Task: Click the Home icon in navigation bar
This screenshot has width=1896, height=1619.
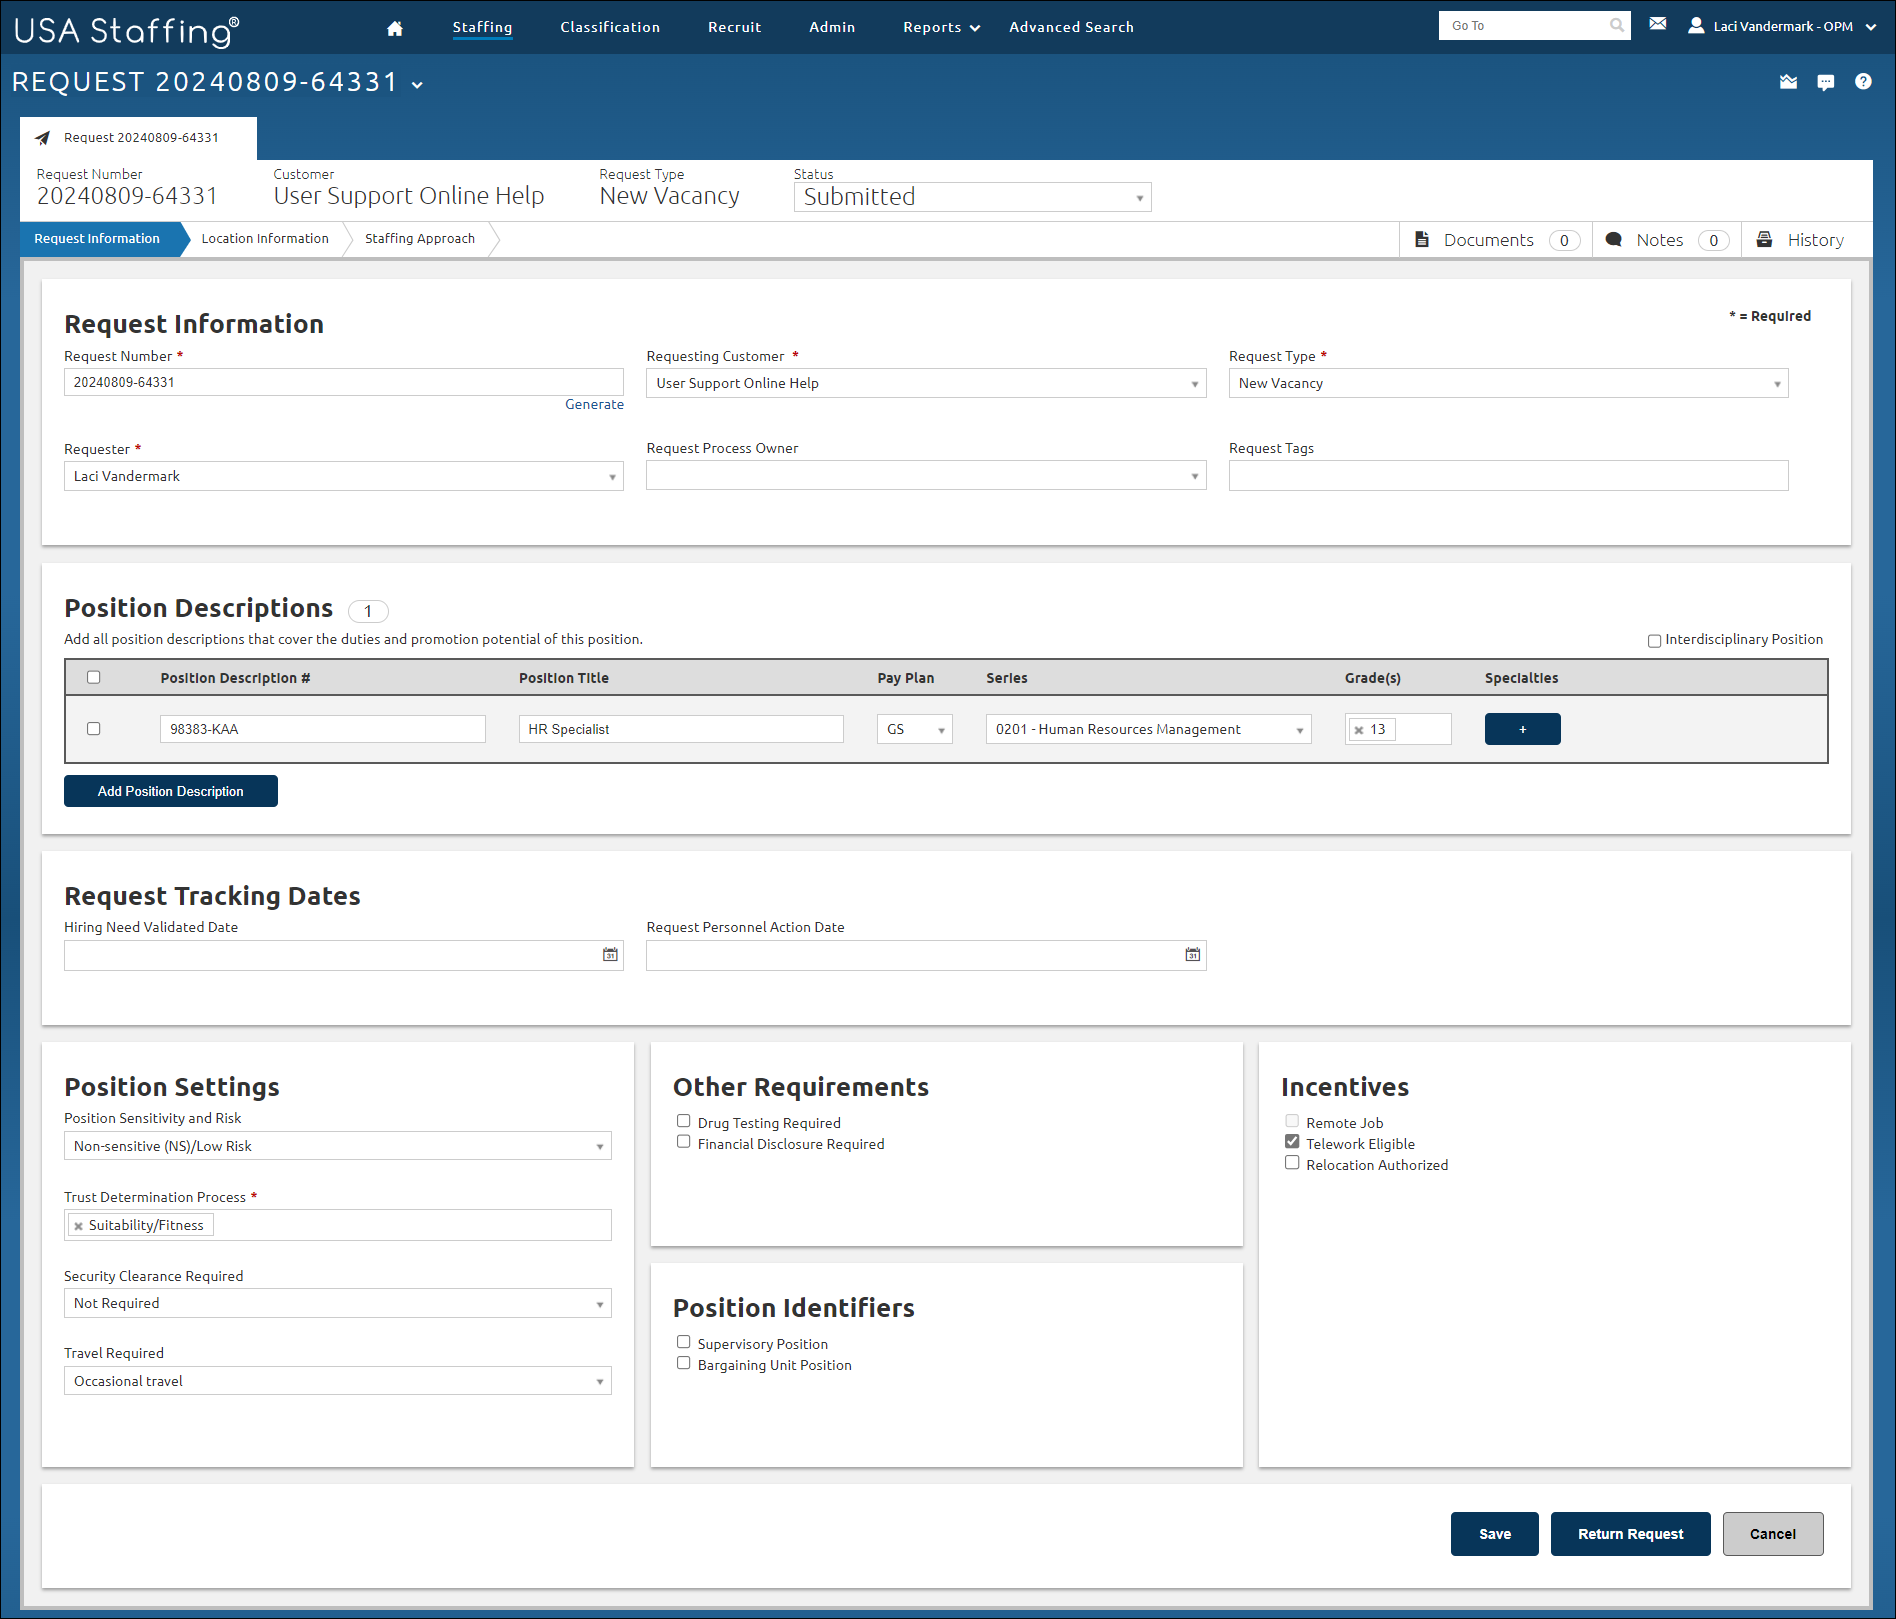Action: (394, 28)
